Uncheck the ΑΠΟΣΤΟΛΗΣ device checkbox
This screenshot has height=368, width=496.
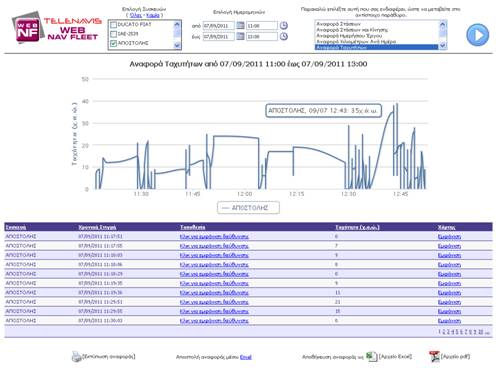(113, 43)
